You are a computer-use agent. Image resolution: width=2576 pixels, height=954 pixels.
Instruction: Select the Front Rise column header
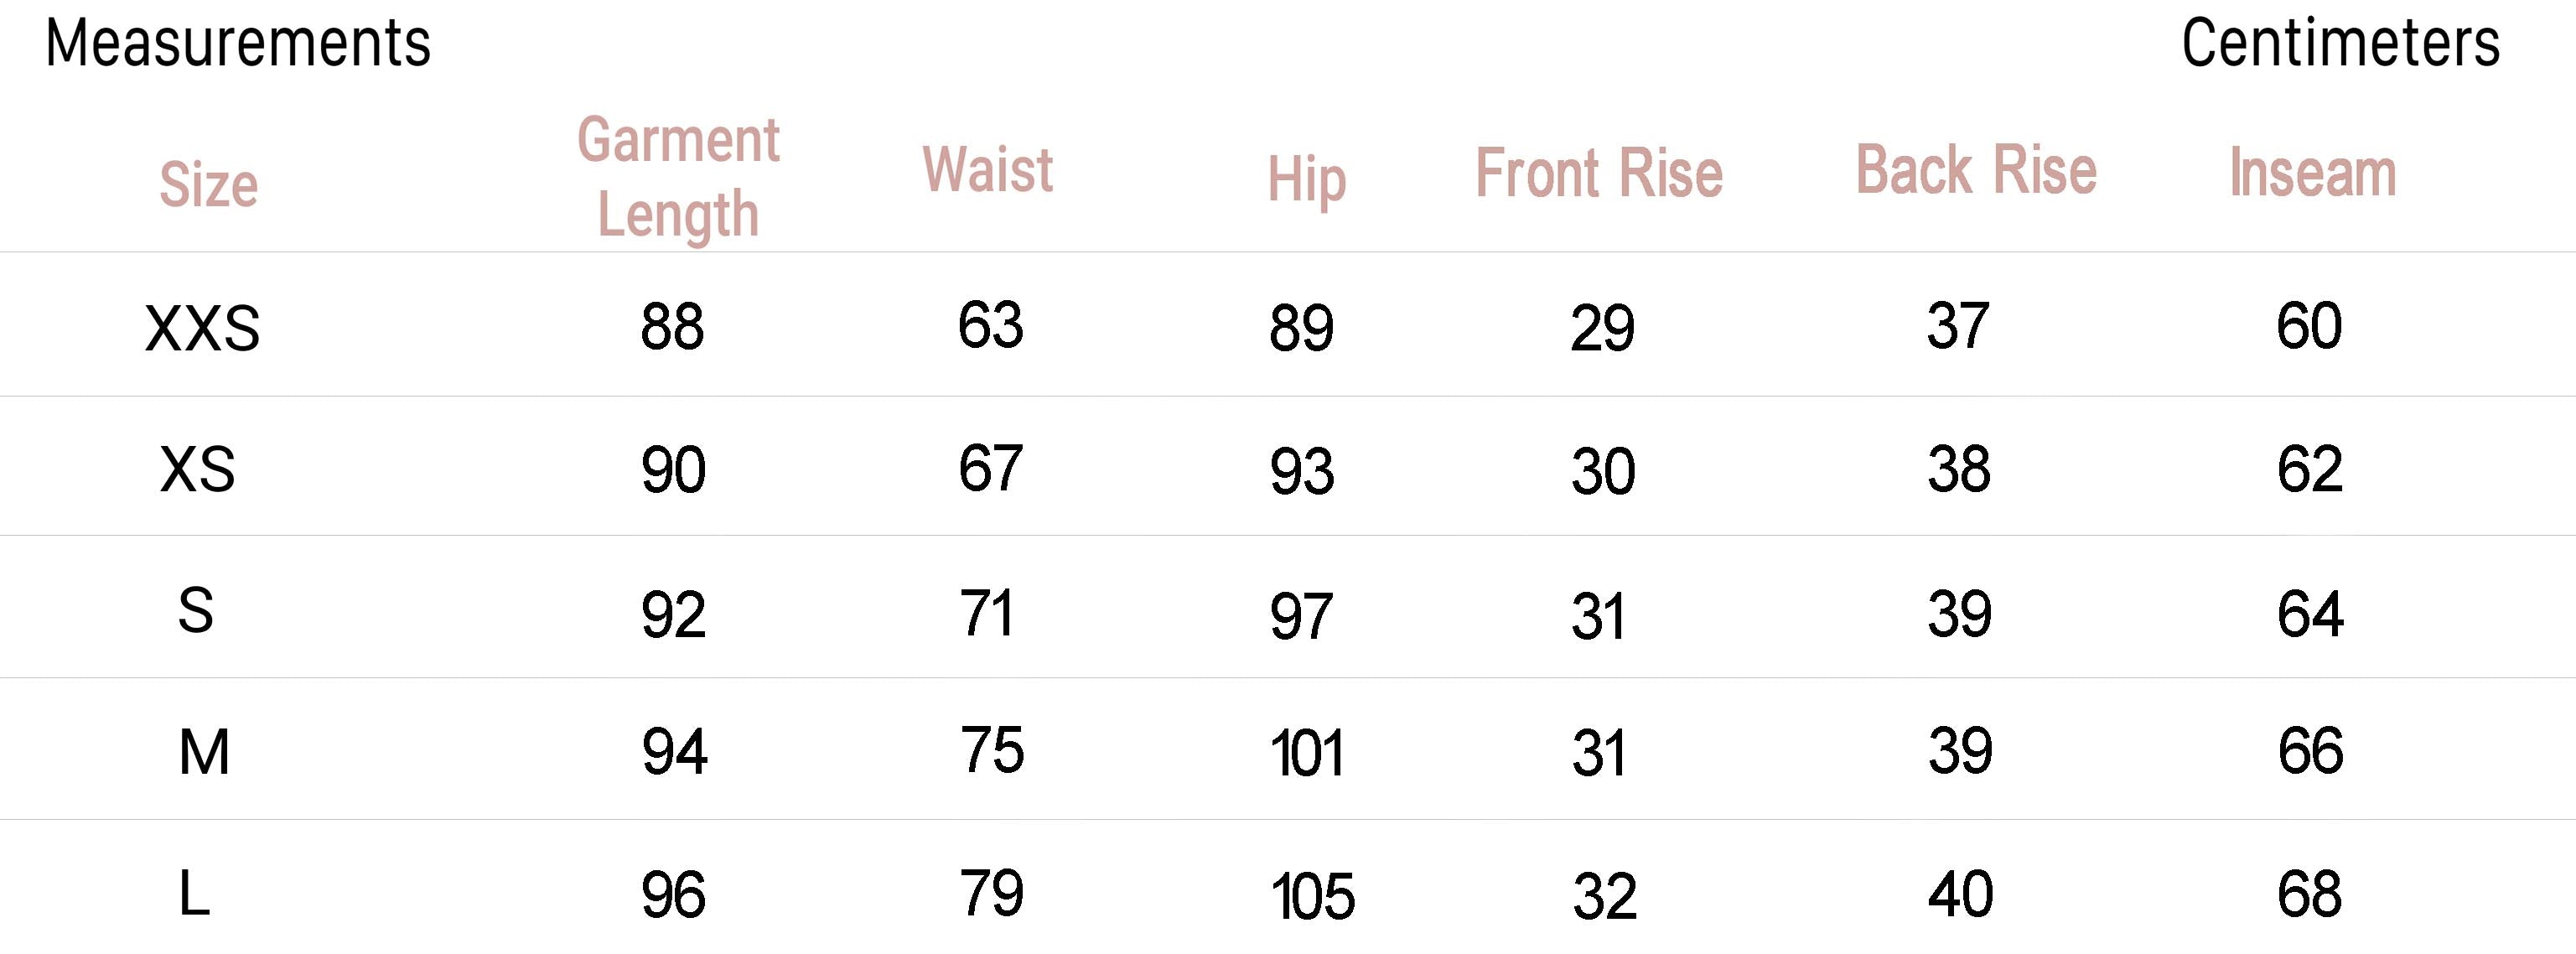click(x=1599, y=174)
